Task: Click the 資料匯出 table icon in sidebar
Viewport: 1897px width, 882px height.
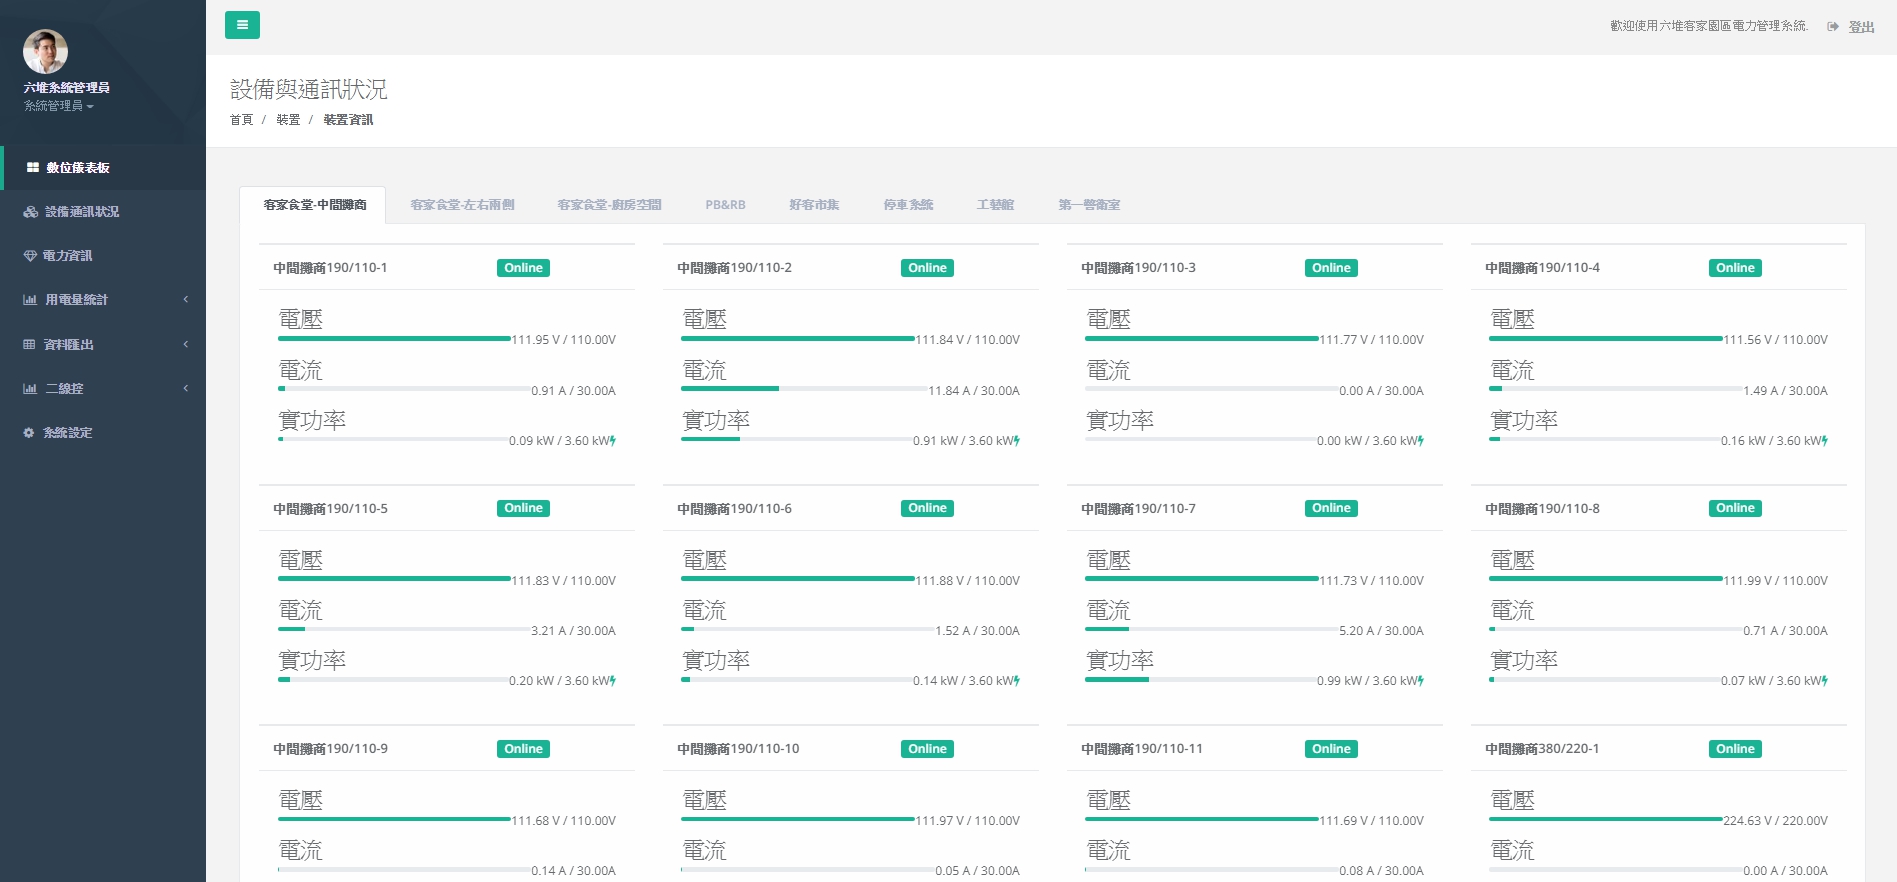Action: [30, 344]
